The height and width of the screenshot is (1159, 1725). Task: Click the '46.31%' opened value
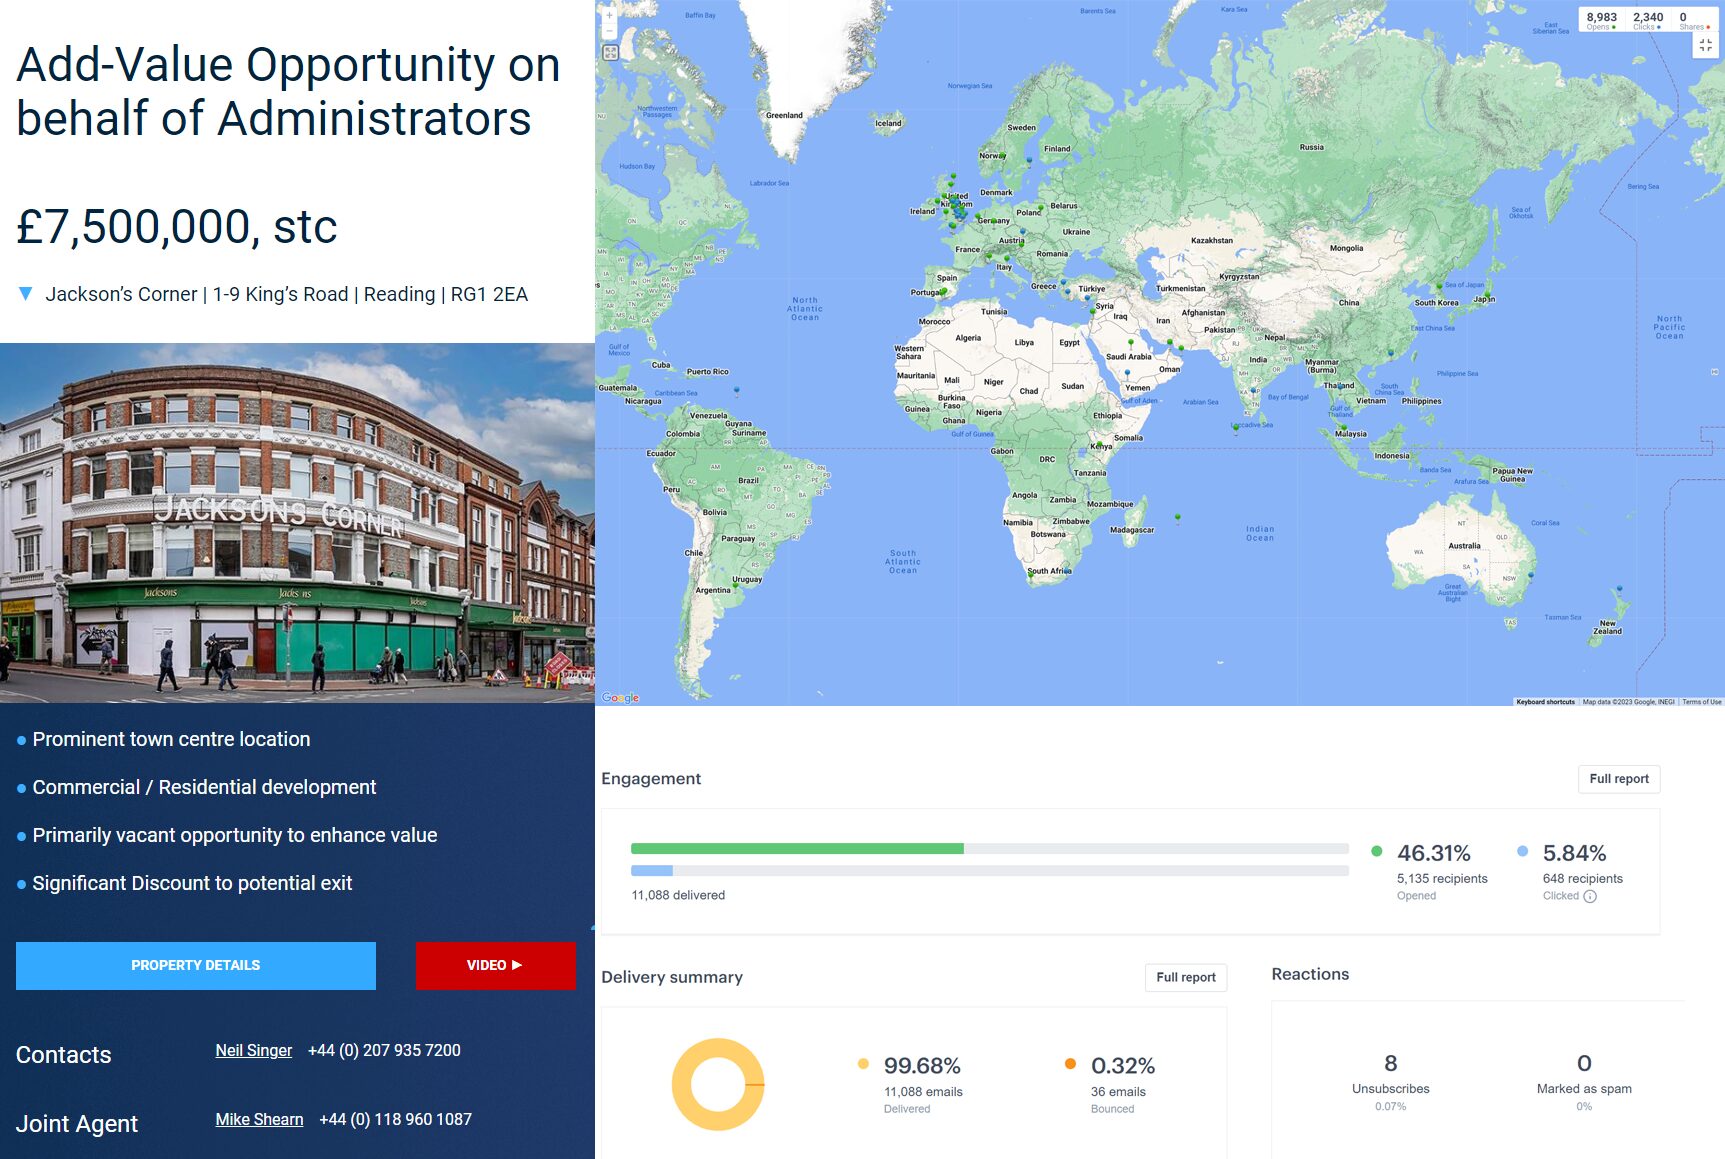click(x=1433, y=853)
